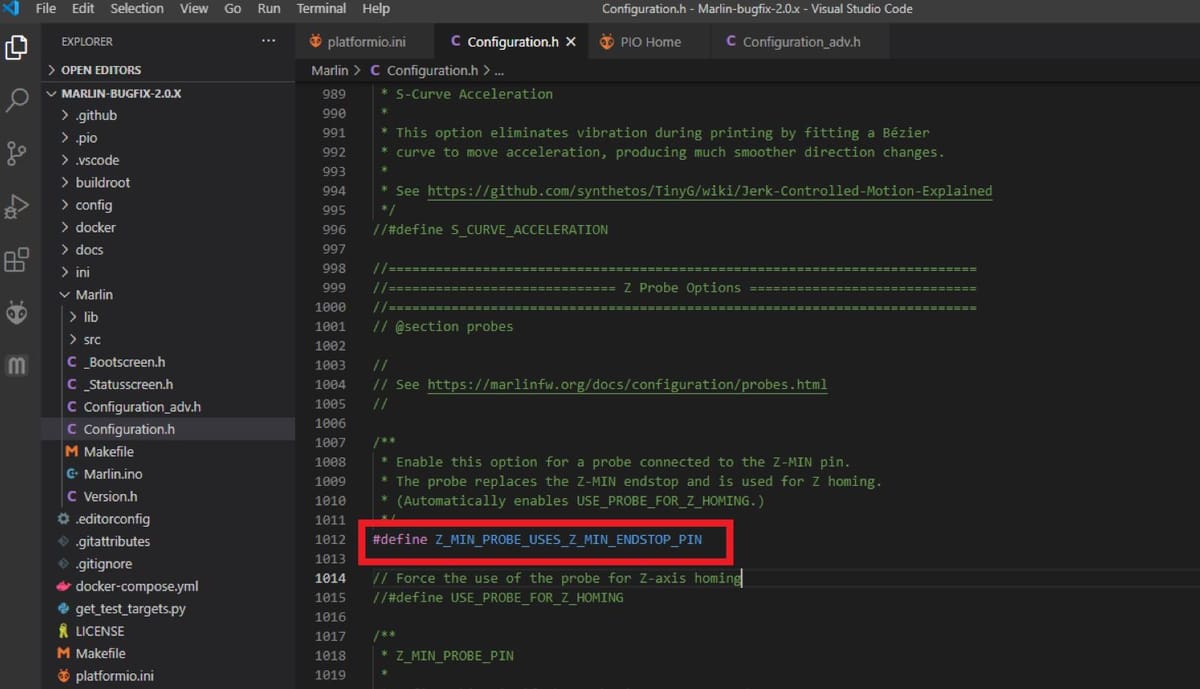Open the Run menu
The height and width of the screenshot is (689, 1200).
269,9
